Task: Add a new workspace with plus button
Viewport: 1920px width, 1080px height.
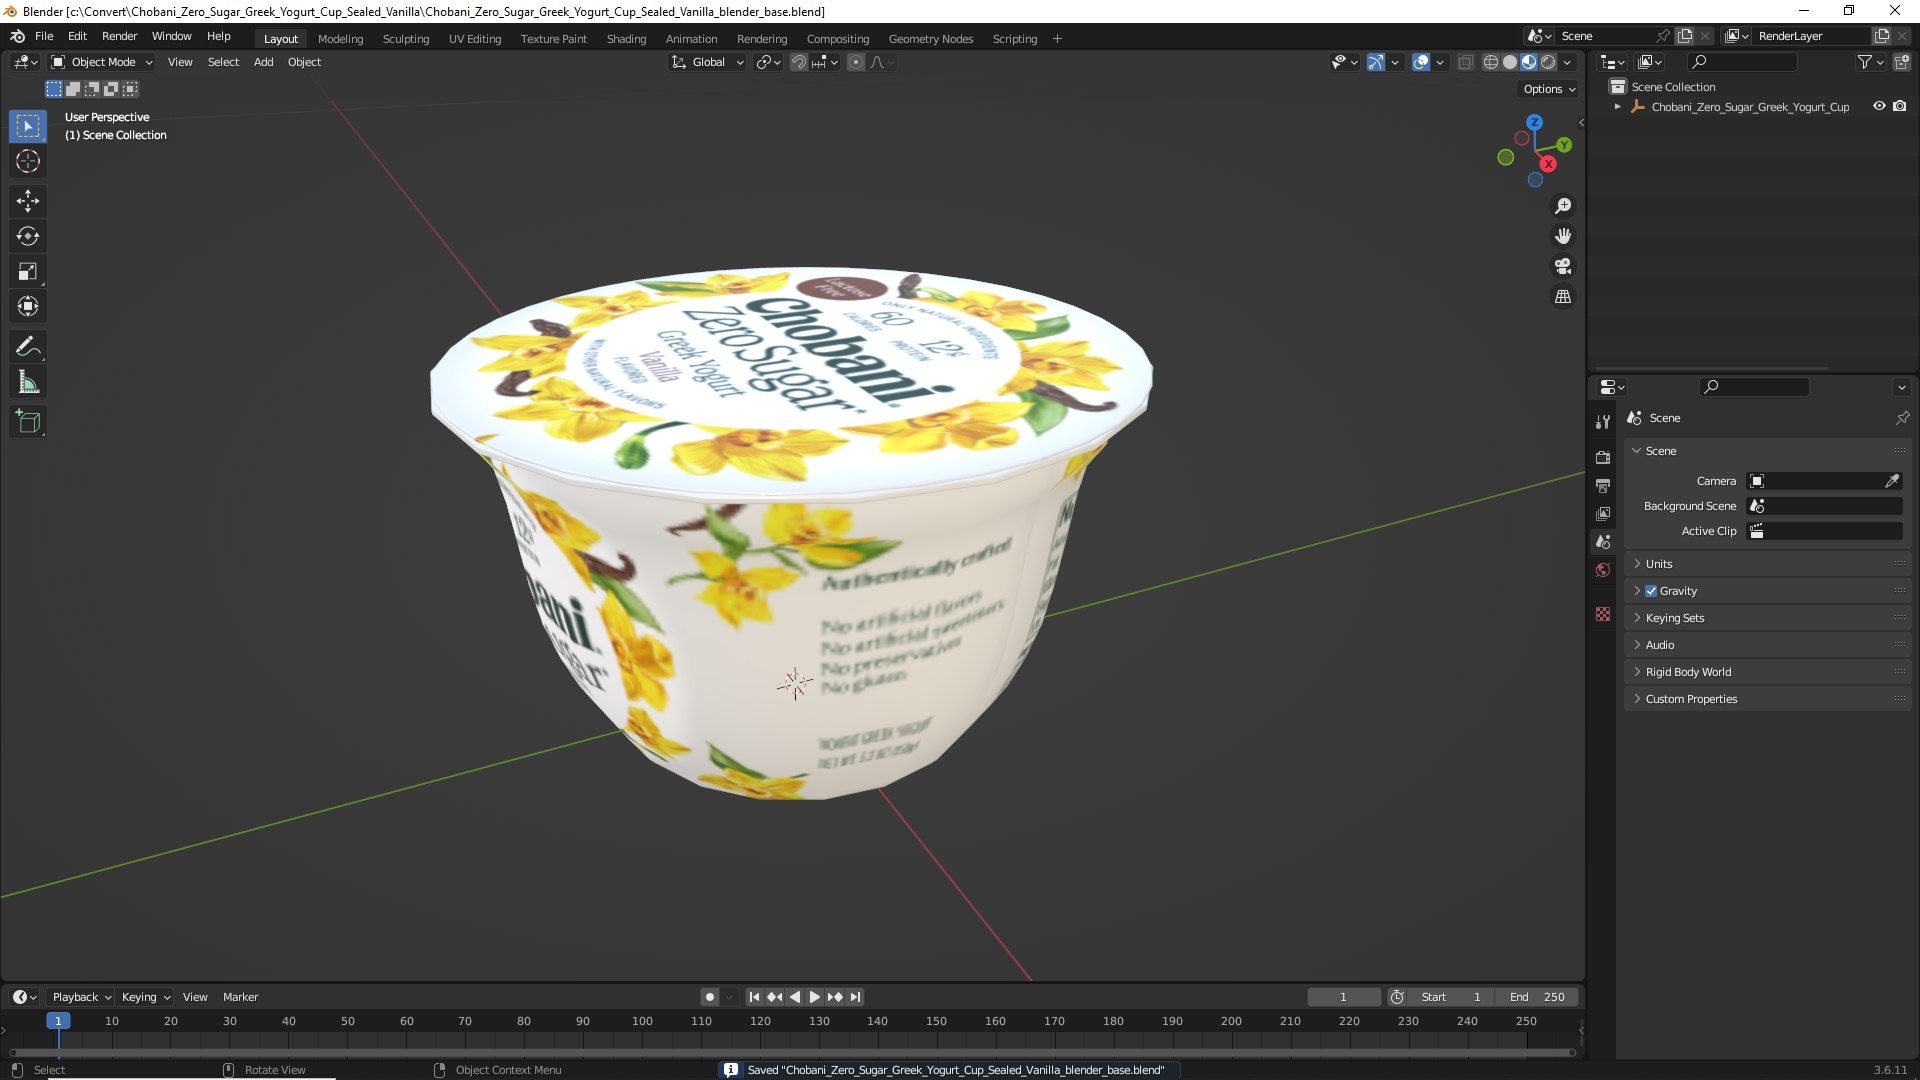Action: click(x=1057, y=39)
